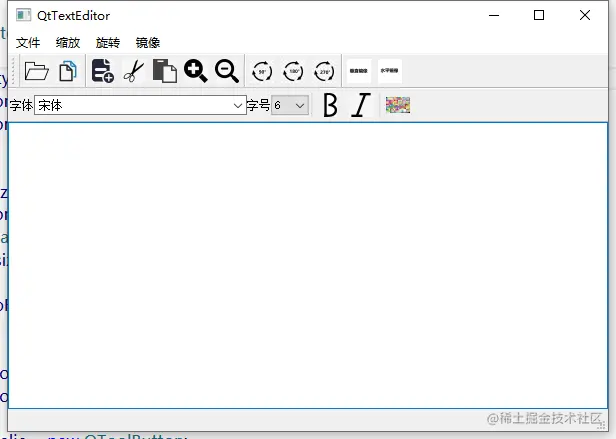Open the 字体 font family dropdown
The width and height of the screenshot is (616, 439).
(x=140, y=105)
